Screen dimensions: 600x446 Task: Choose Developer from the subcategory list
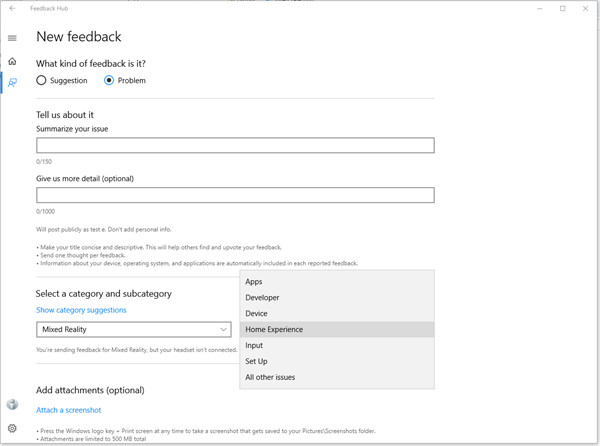tap(262, 298)
